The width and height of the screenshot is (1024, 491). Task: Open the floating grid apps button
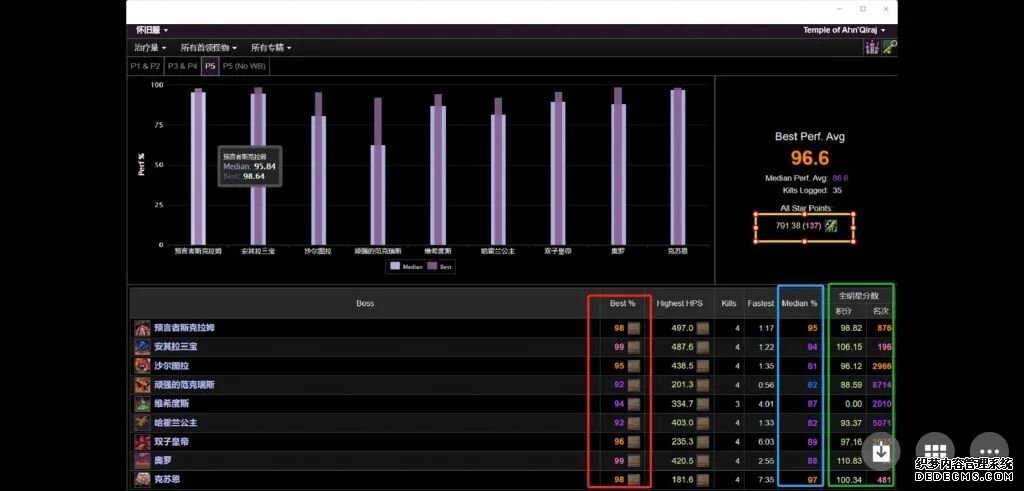[x=935, y=451]
